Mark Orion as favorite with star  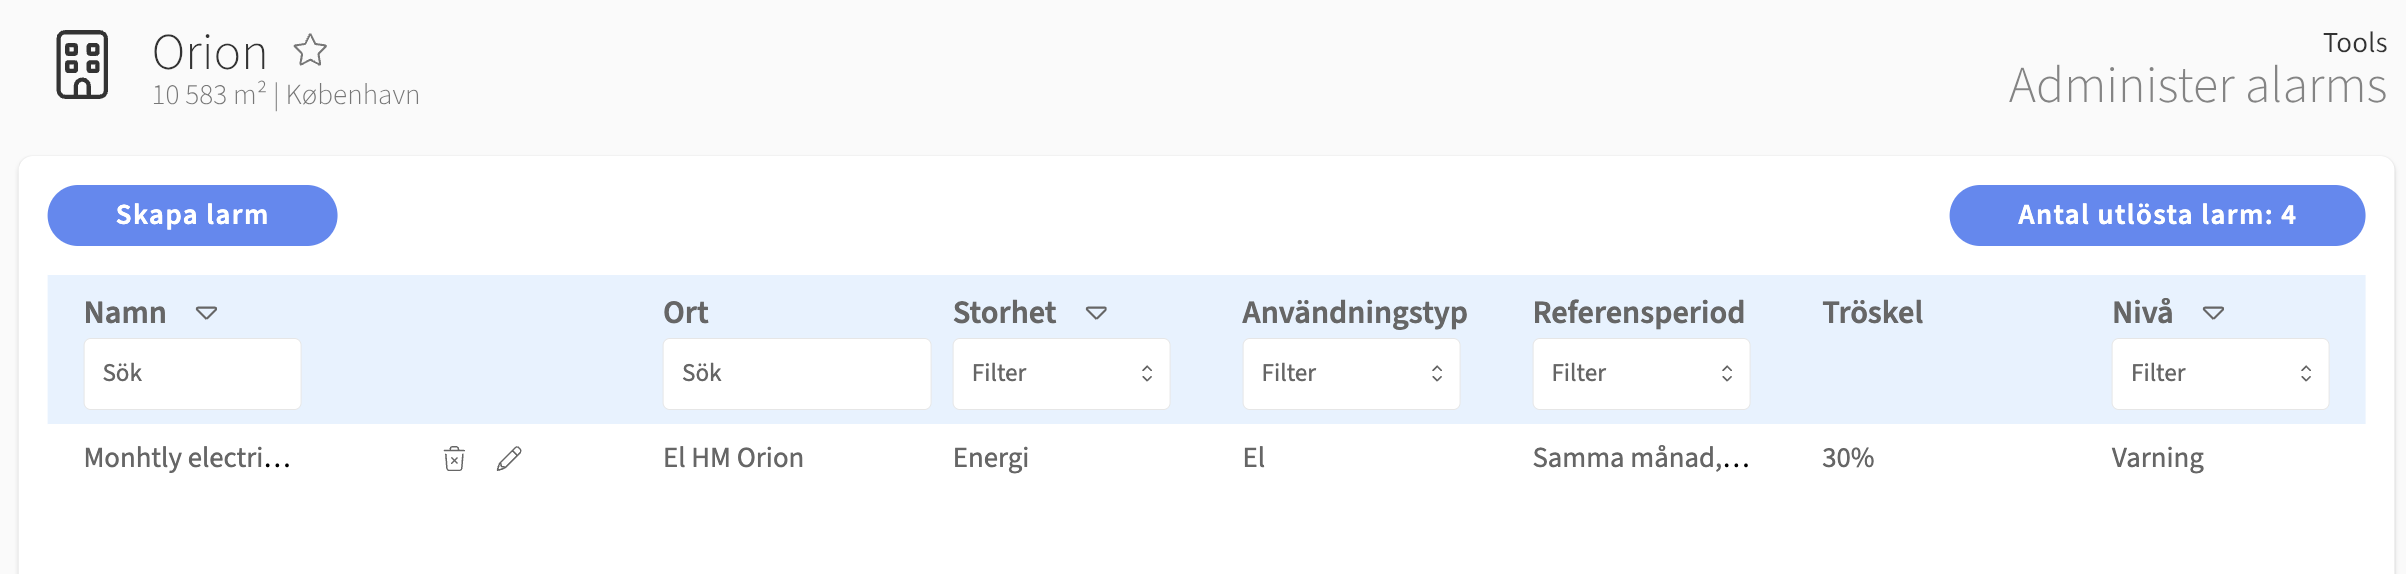(x=310, y=50)
